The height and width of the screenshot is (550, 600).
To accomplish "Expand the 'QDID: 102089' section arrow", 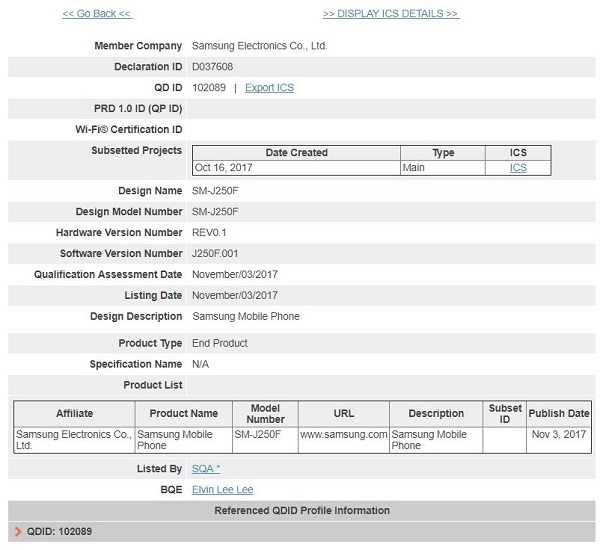I will pyautogui.click(x=18, y=532).
